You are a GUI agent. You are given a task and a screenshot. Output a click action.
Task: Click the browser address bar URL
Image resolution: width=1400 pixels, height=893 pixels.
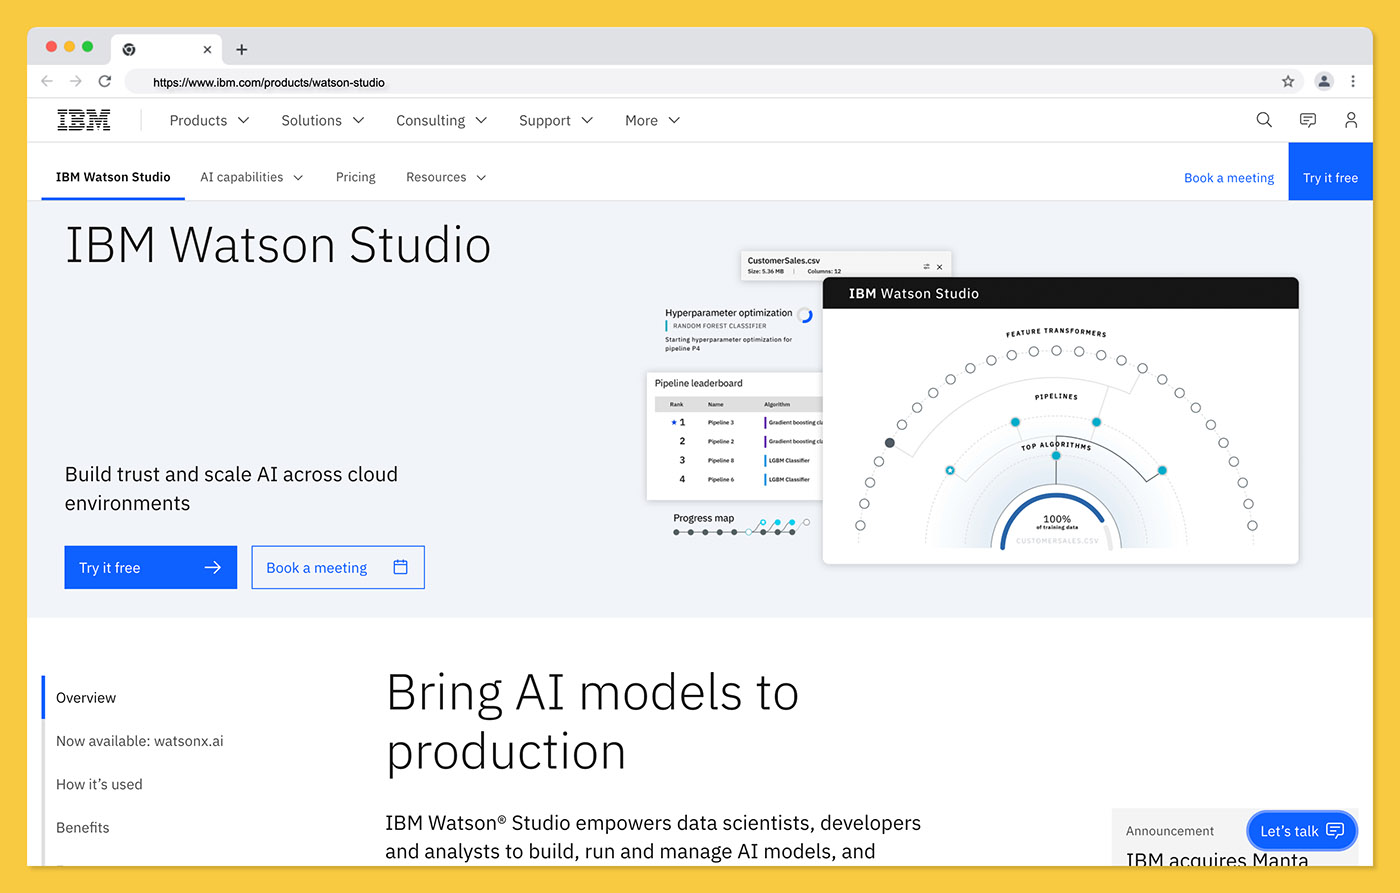click(269, 82)
